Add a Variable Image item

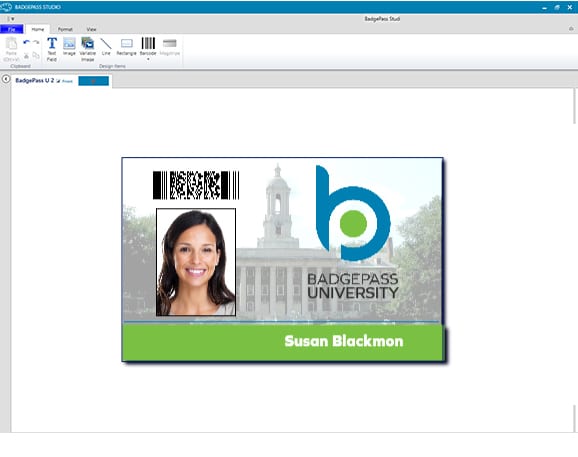(x=88, y=49)
